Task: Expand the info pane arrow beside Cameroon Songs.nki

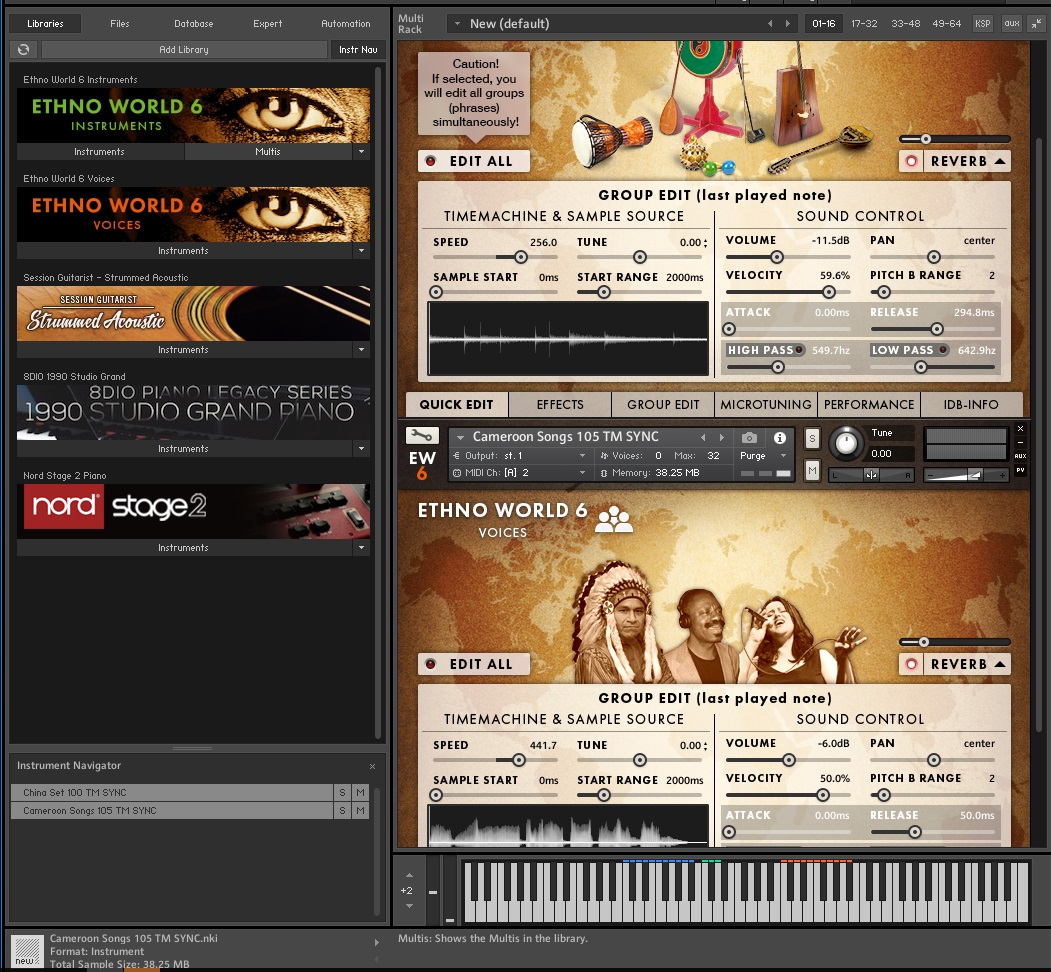Action: [376, 943]
